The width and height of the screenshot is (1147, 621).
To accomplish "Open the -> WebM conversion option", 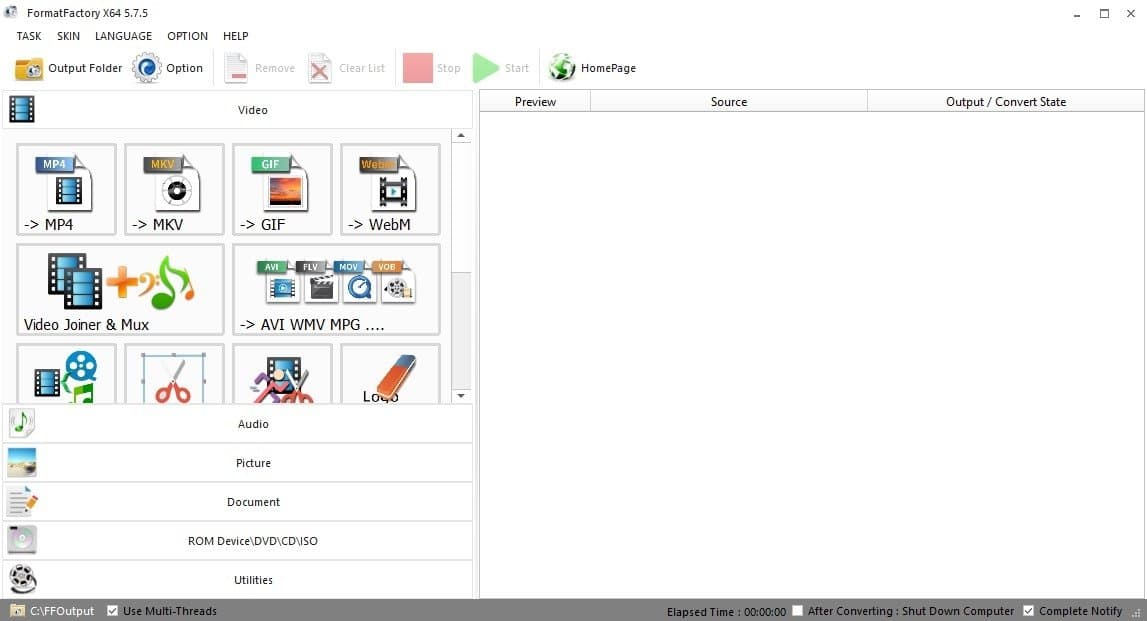I will tap(390, 189).
